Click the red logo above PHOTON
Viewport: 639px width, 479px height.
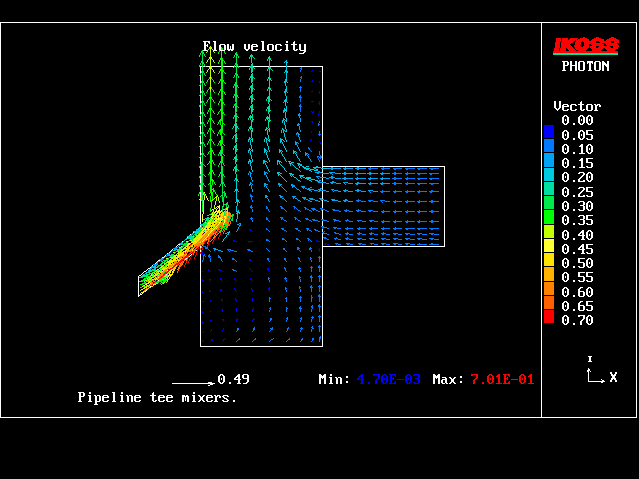coord(587,45)
